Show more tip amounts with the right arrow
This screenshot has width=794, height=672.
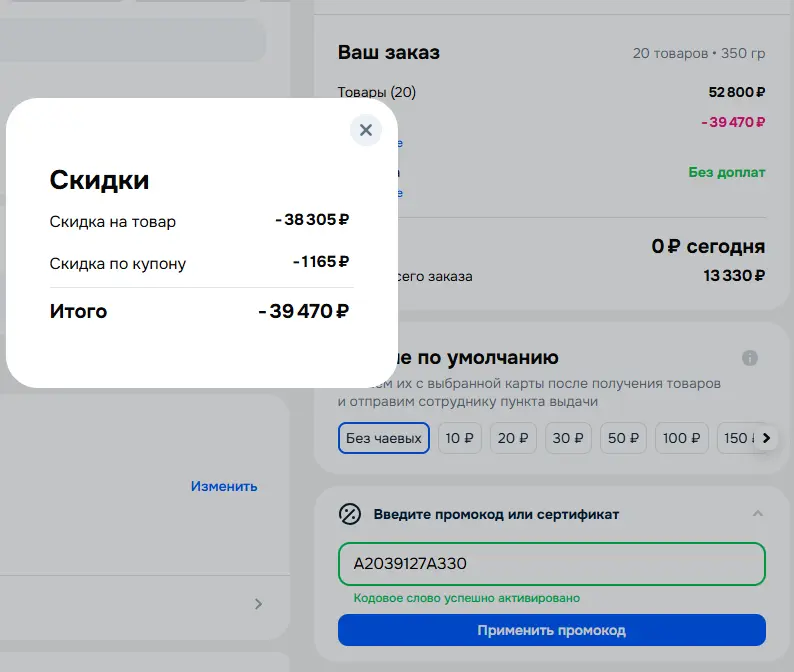[x=766, y=438]
